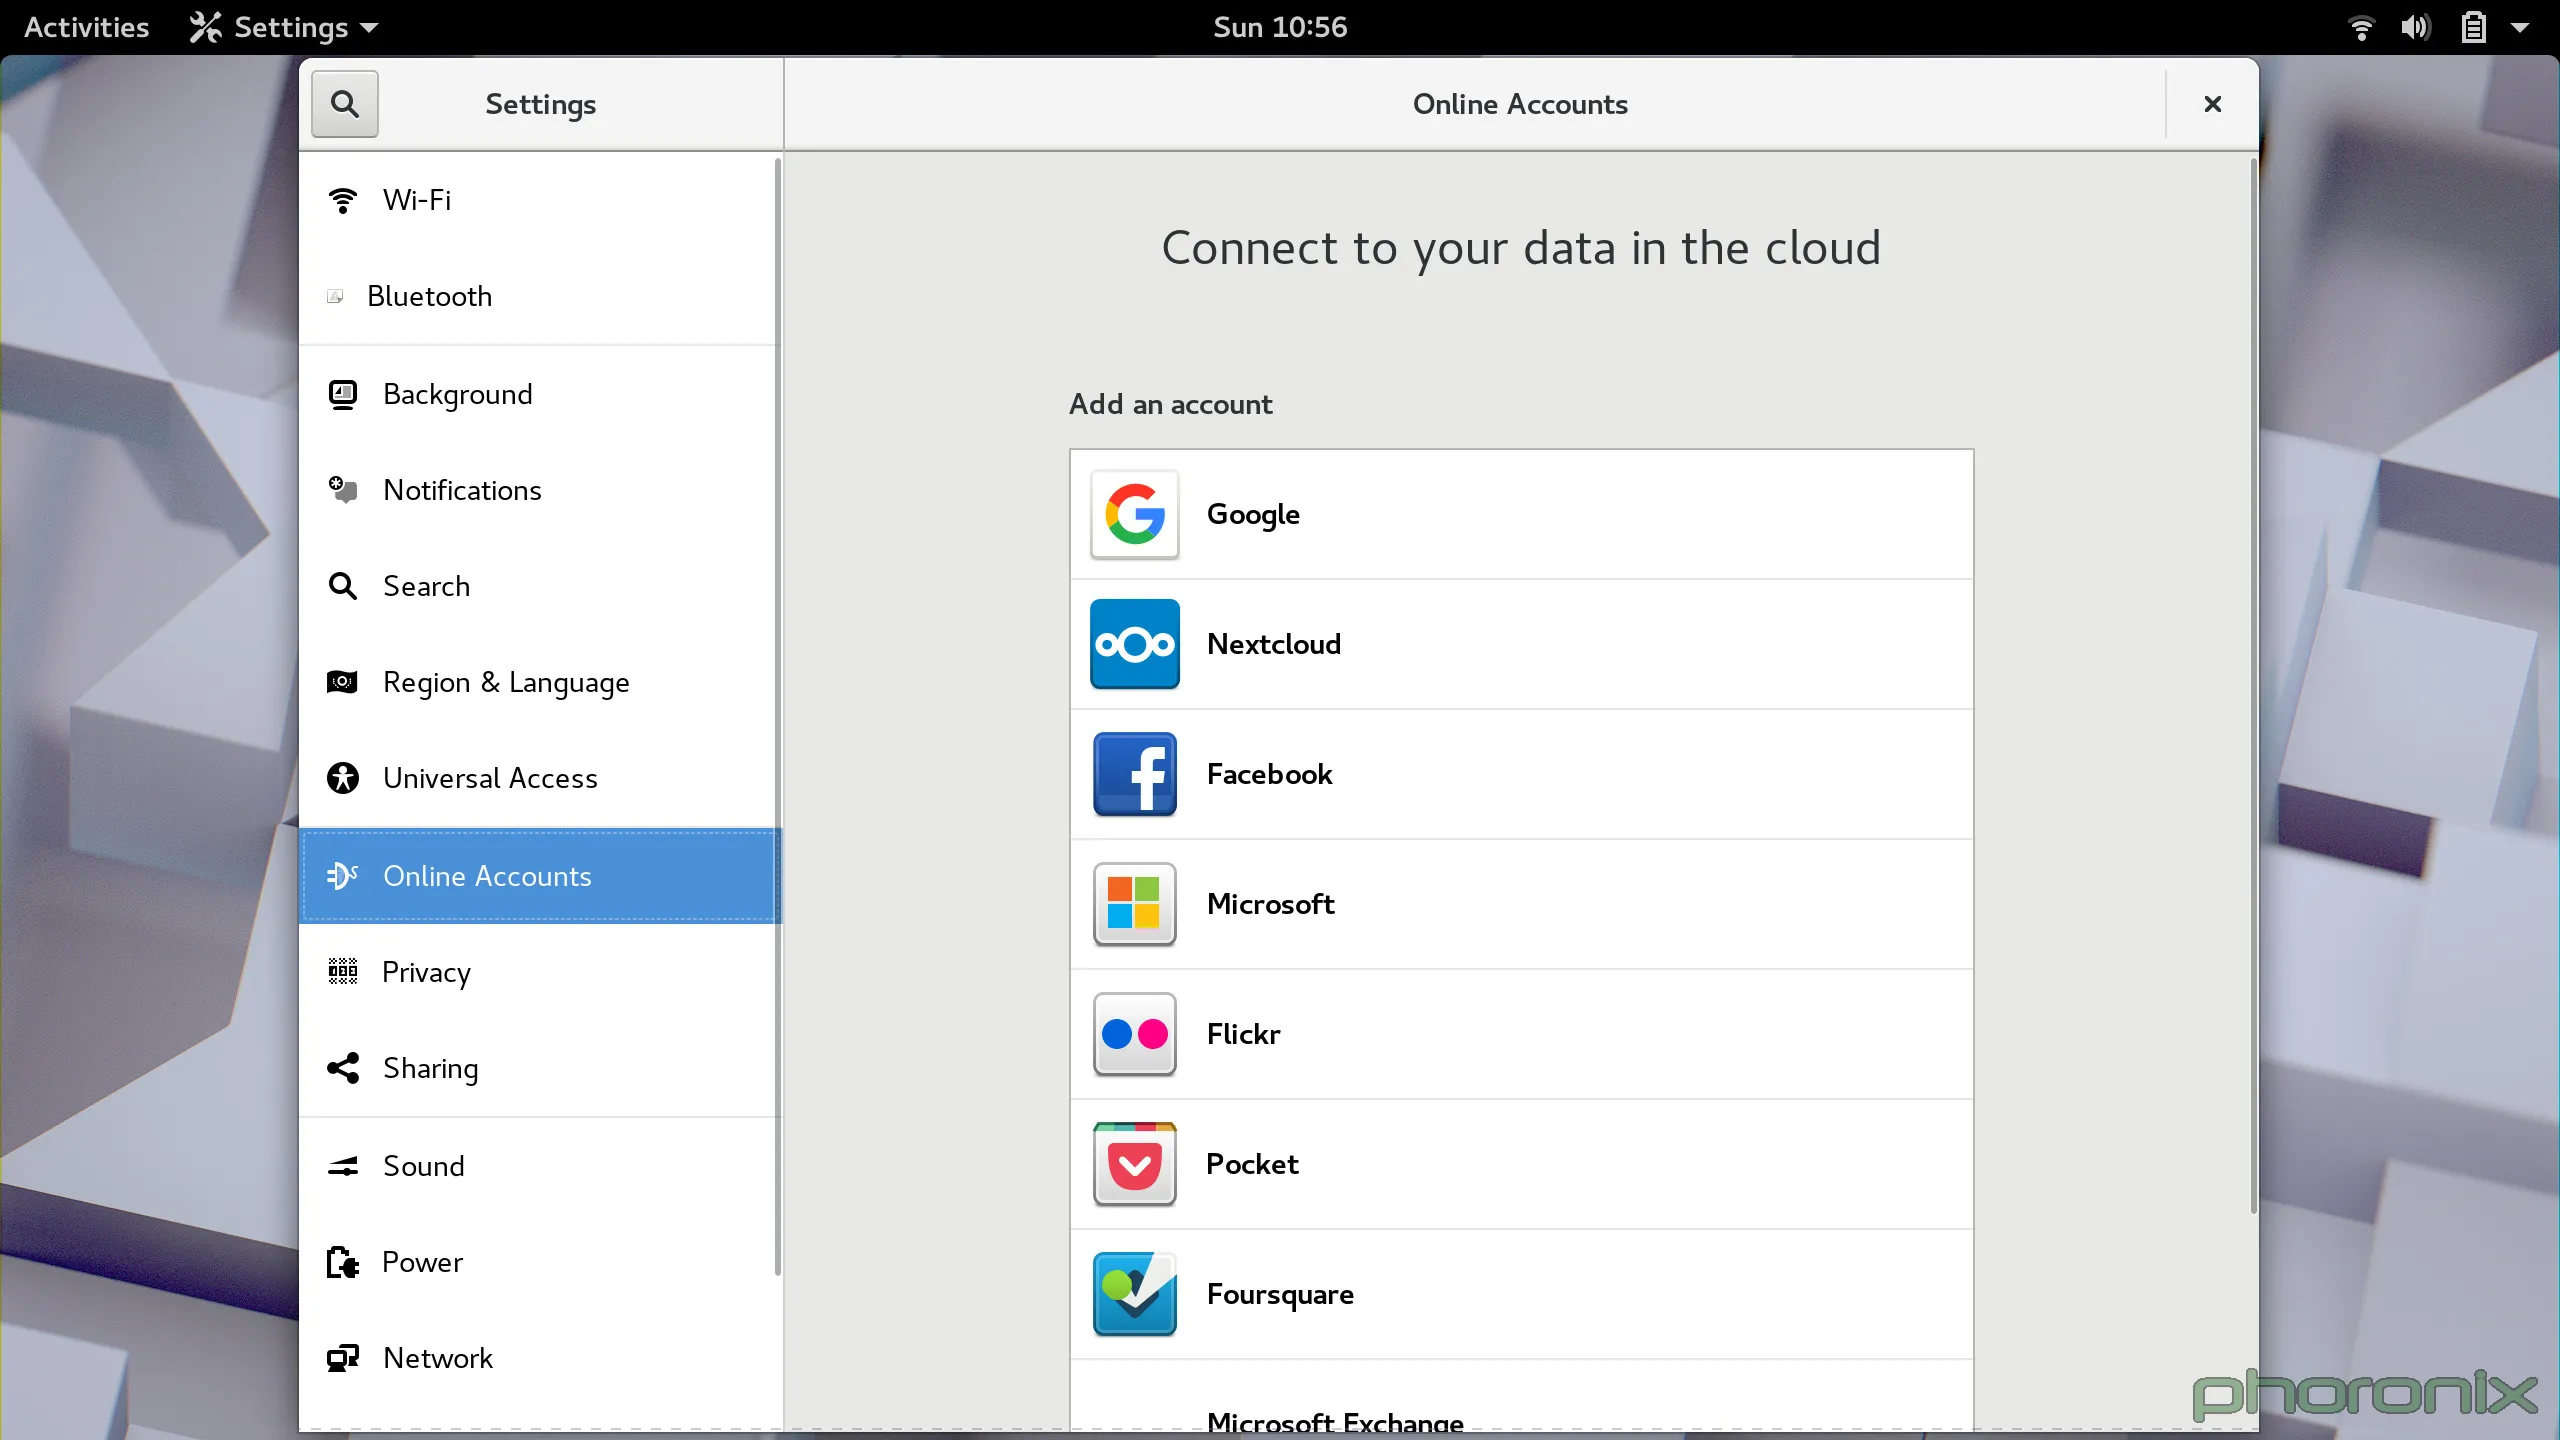The width and height of the screenshot is (2560, 1440).
Task: Add a Nextcloud account
Action: pyautogui.click(x=1521, y=644)
